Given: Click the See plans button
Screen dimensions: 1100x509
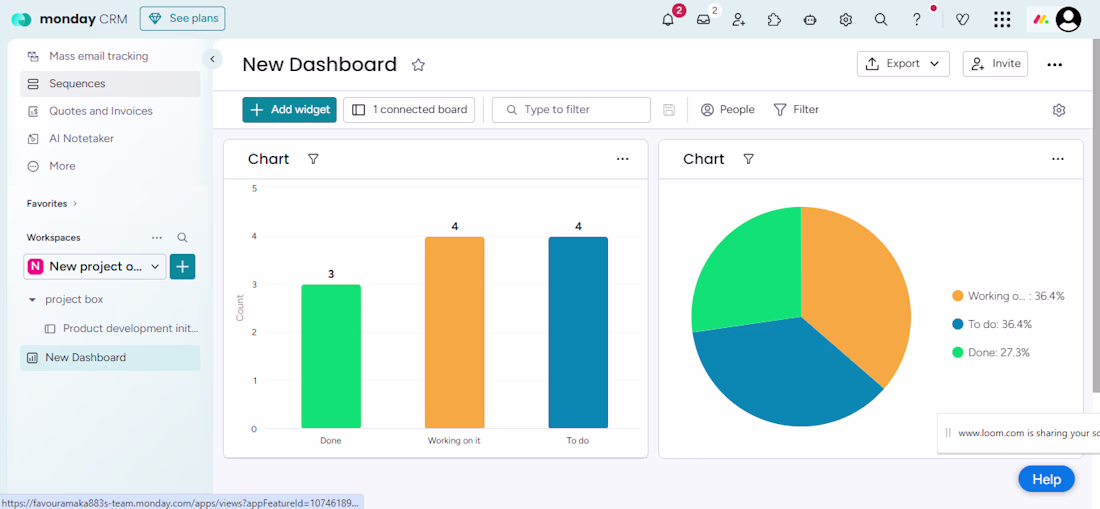Looking at the screenshot, I should coord(182,19).
